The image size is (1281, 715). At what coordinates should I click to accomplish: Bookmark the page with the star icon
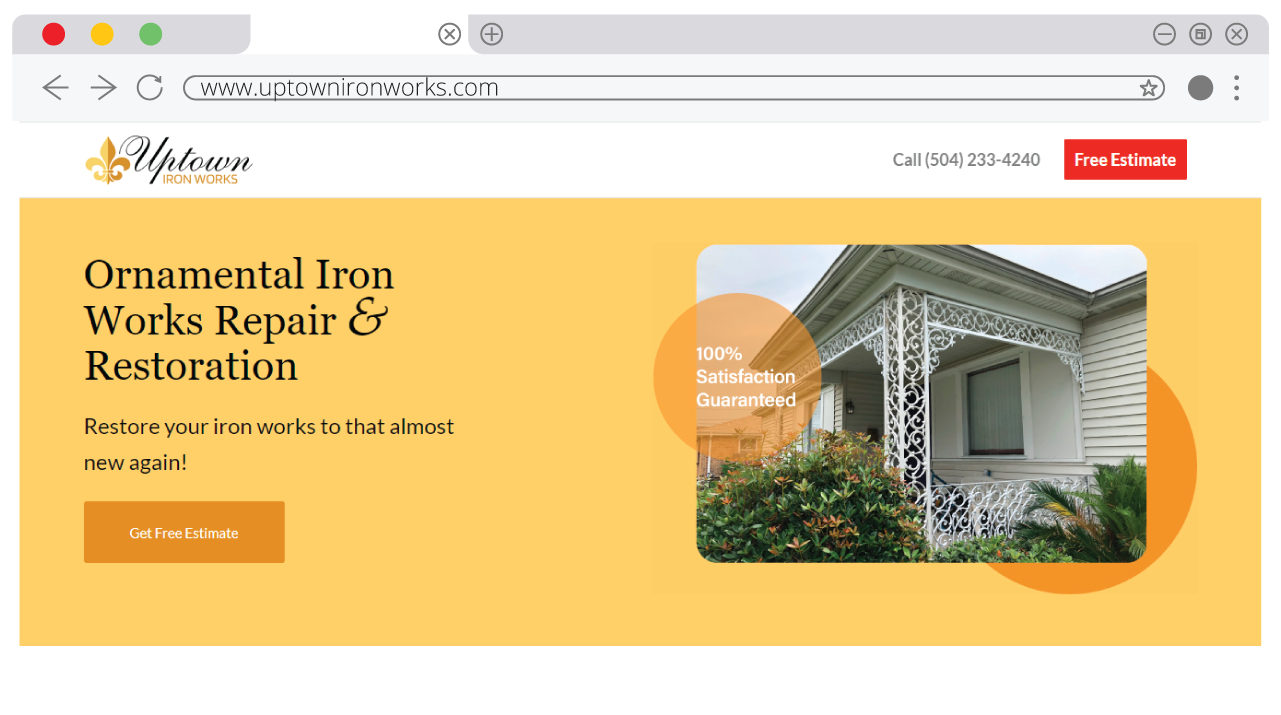(x=1148, y=88)
